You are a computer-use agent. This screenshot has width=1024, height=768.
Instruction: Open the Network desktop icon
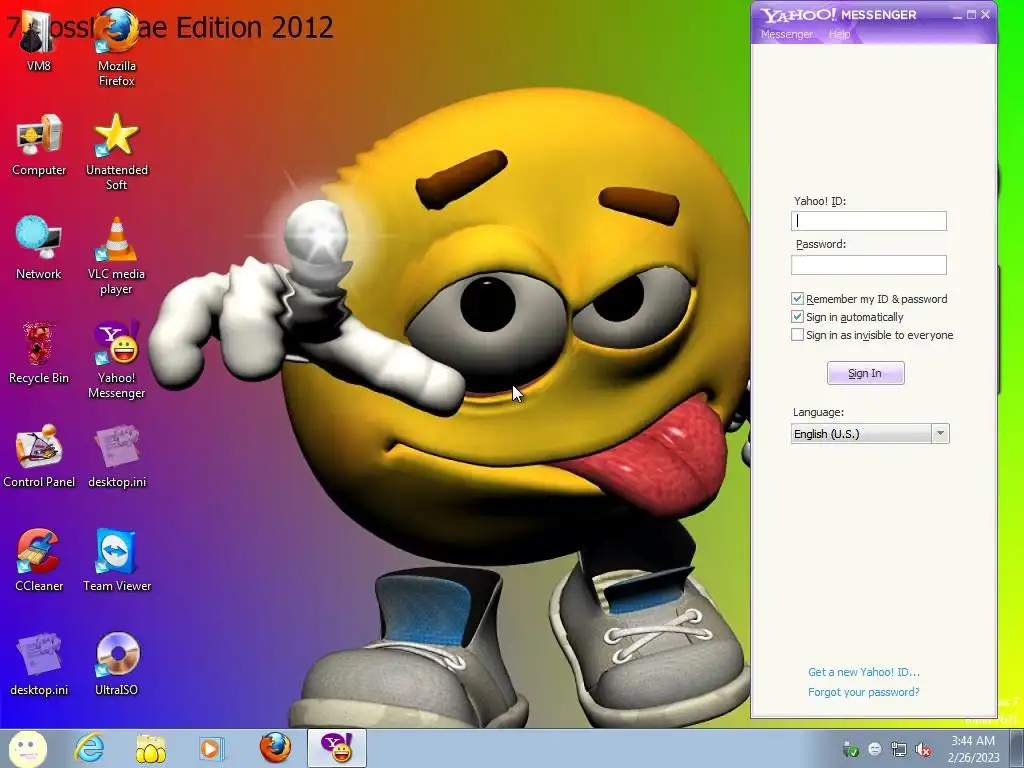click(39, 248)
